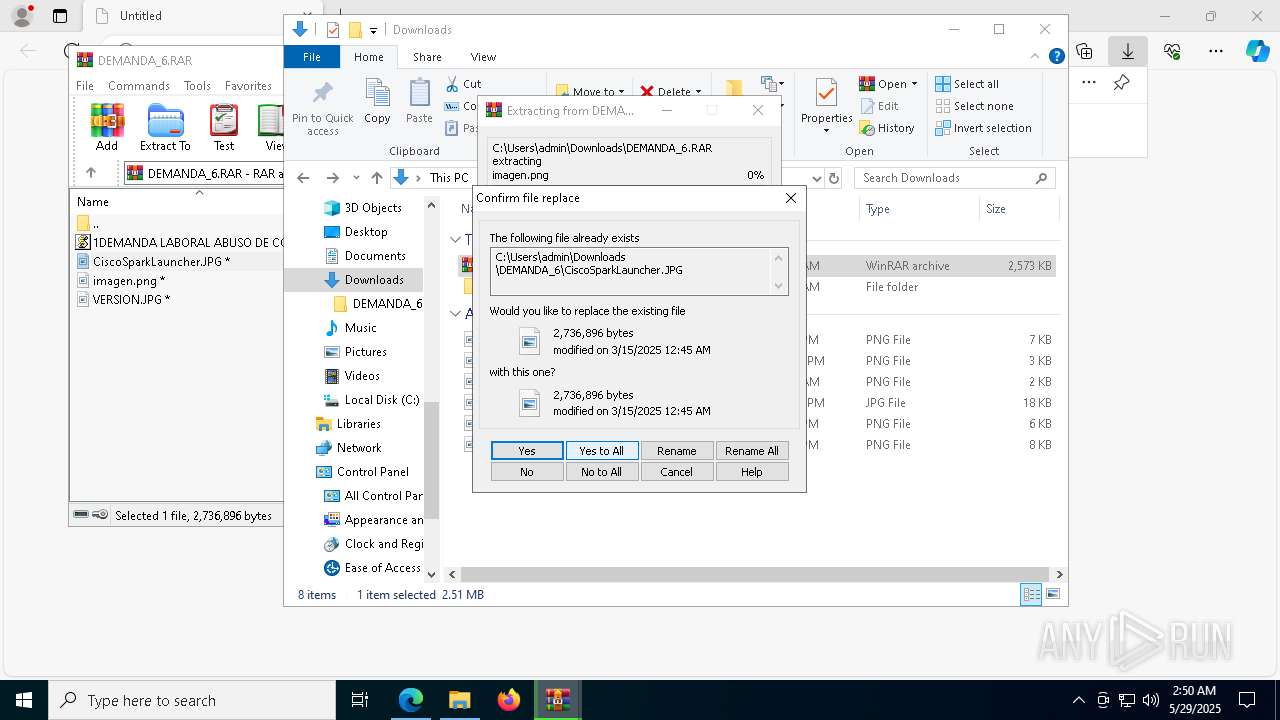Screen dimensions: 1280x720
Task: Open the Explorer File ribbon tab
Action: click(x=312, y=57)
